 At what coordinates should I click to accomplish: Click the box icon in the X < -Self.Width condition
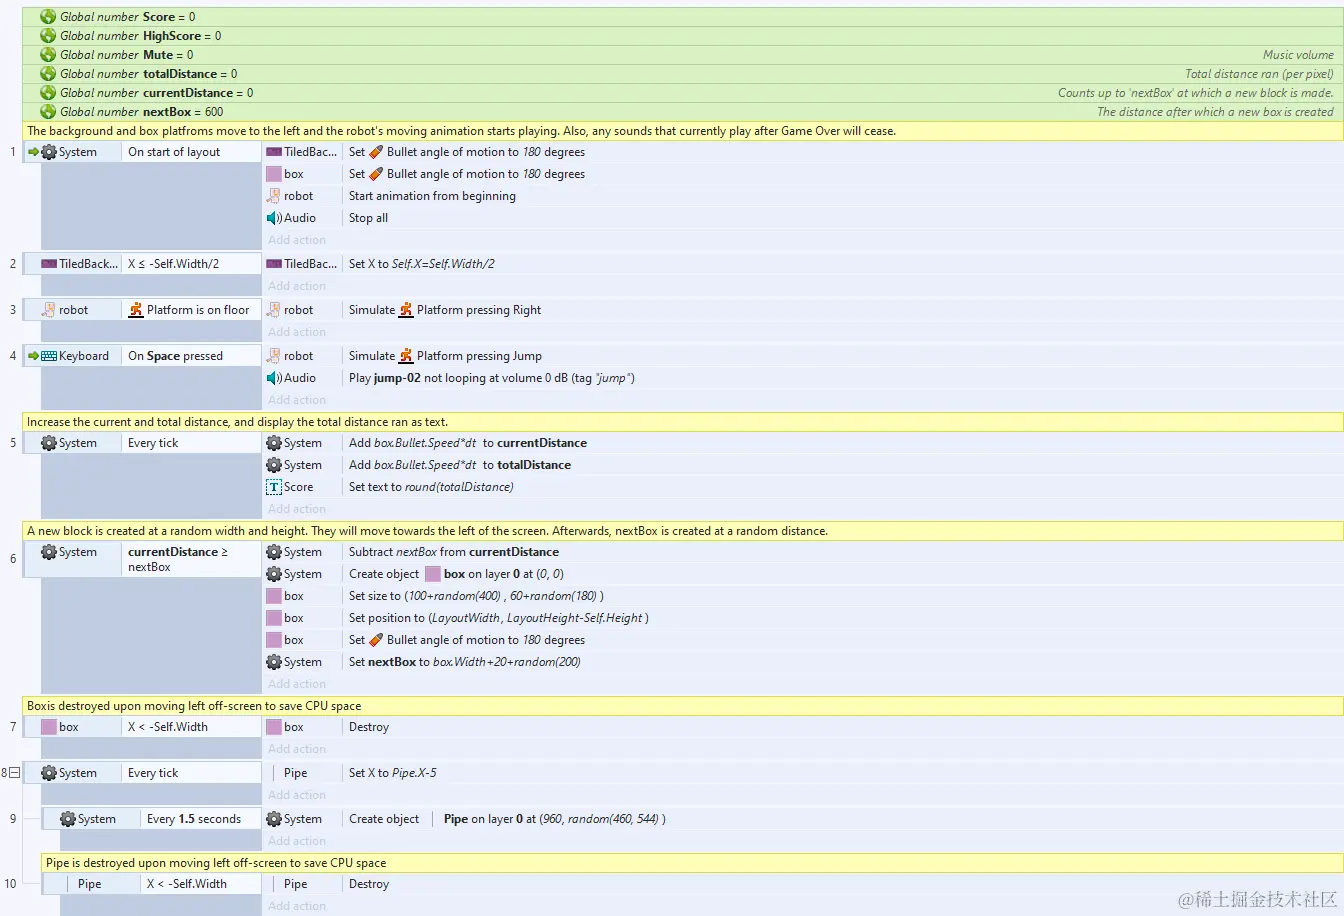pos(49,727)
